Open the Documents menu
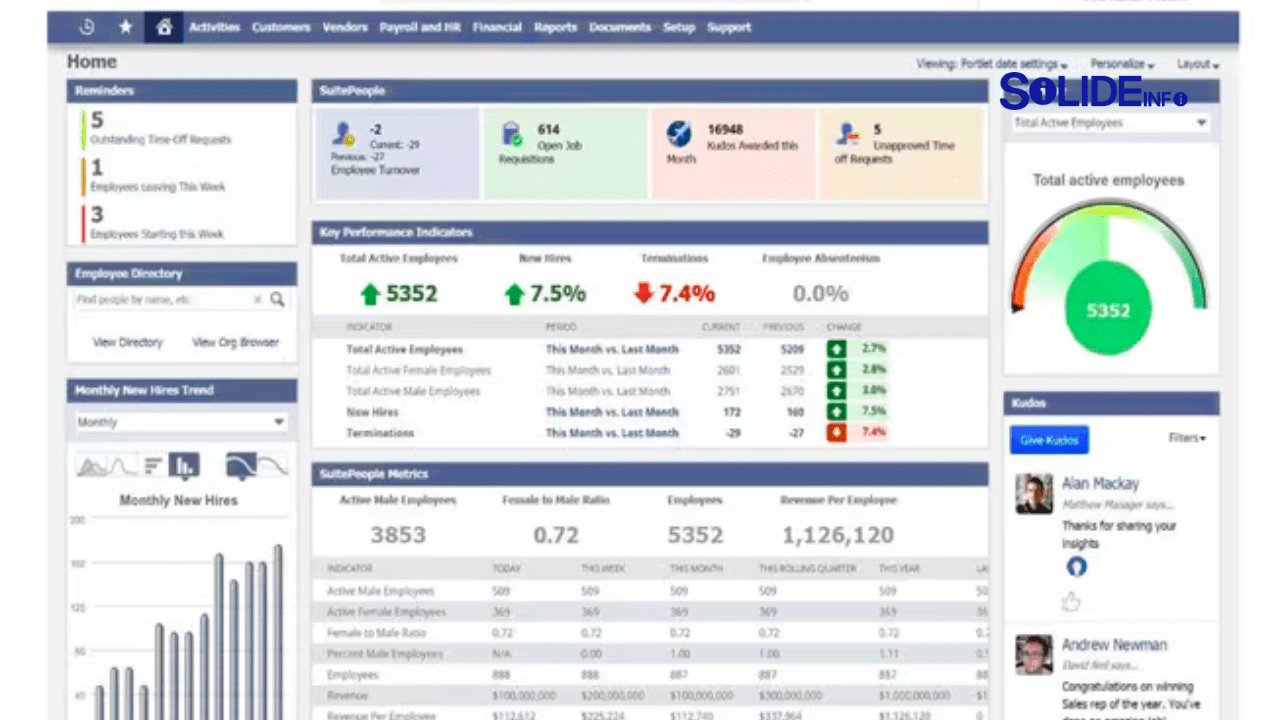 (620, 27)
